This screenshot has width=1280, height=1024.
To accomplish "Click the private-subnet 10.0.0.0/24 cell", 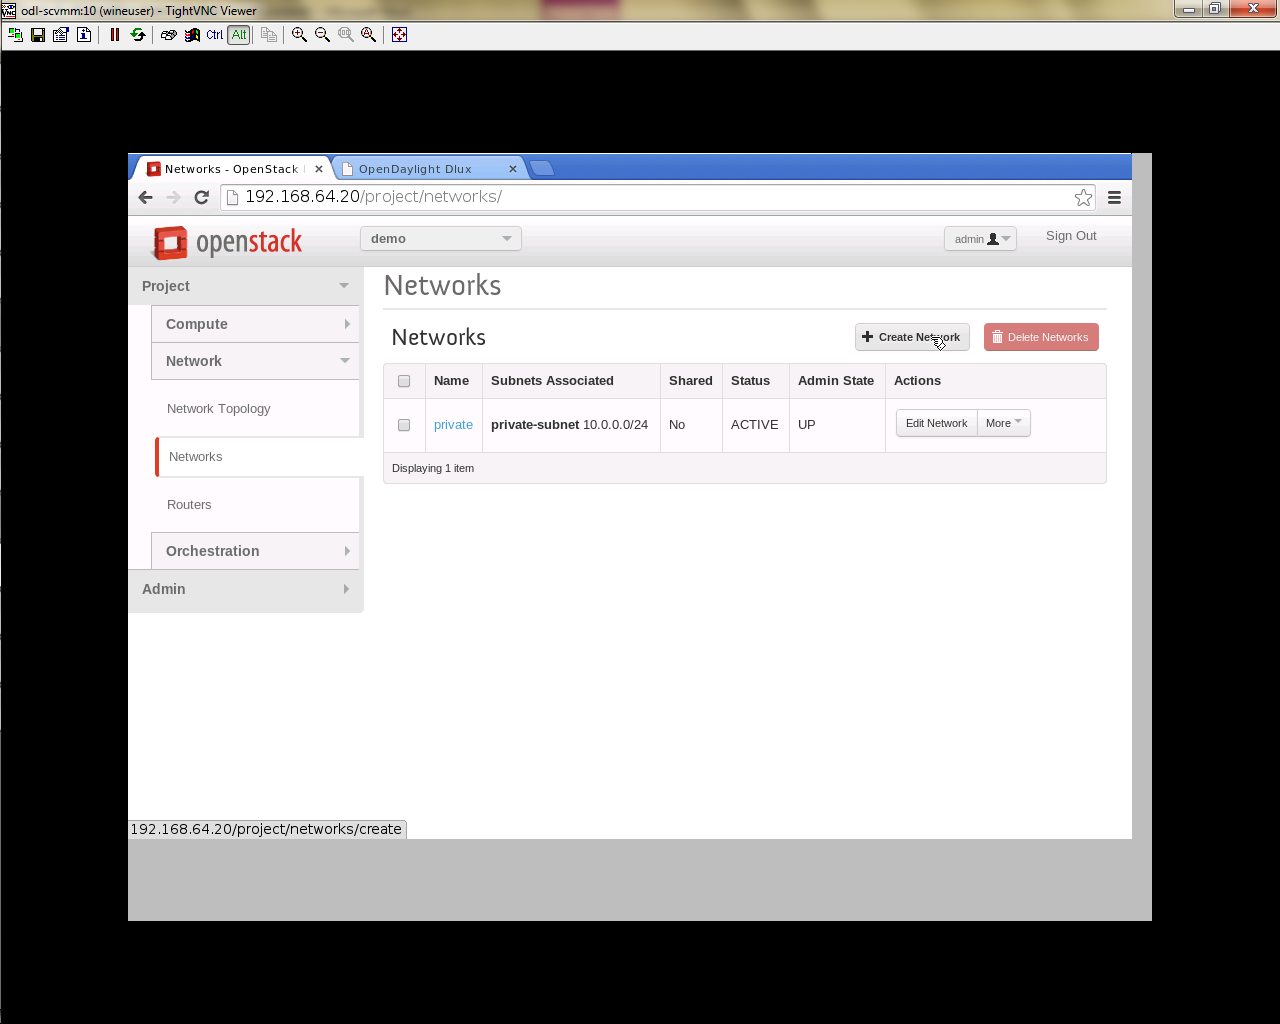I will [x=569, y=425].
